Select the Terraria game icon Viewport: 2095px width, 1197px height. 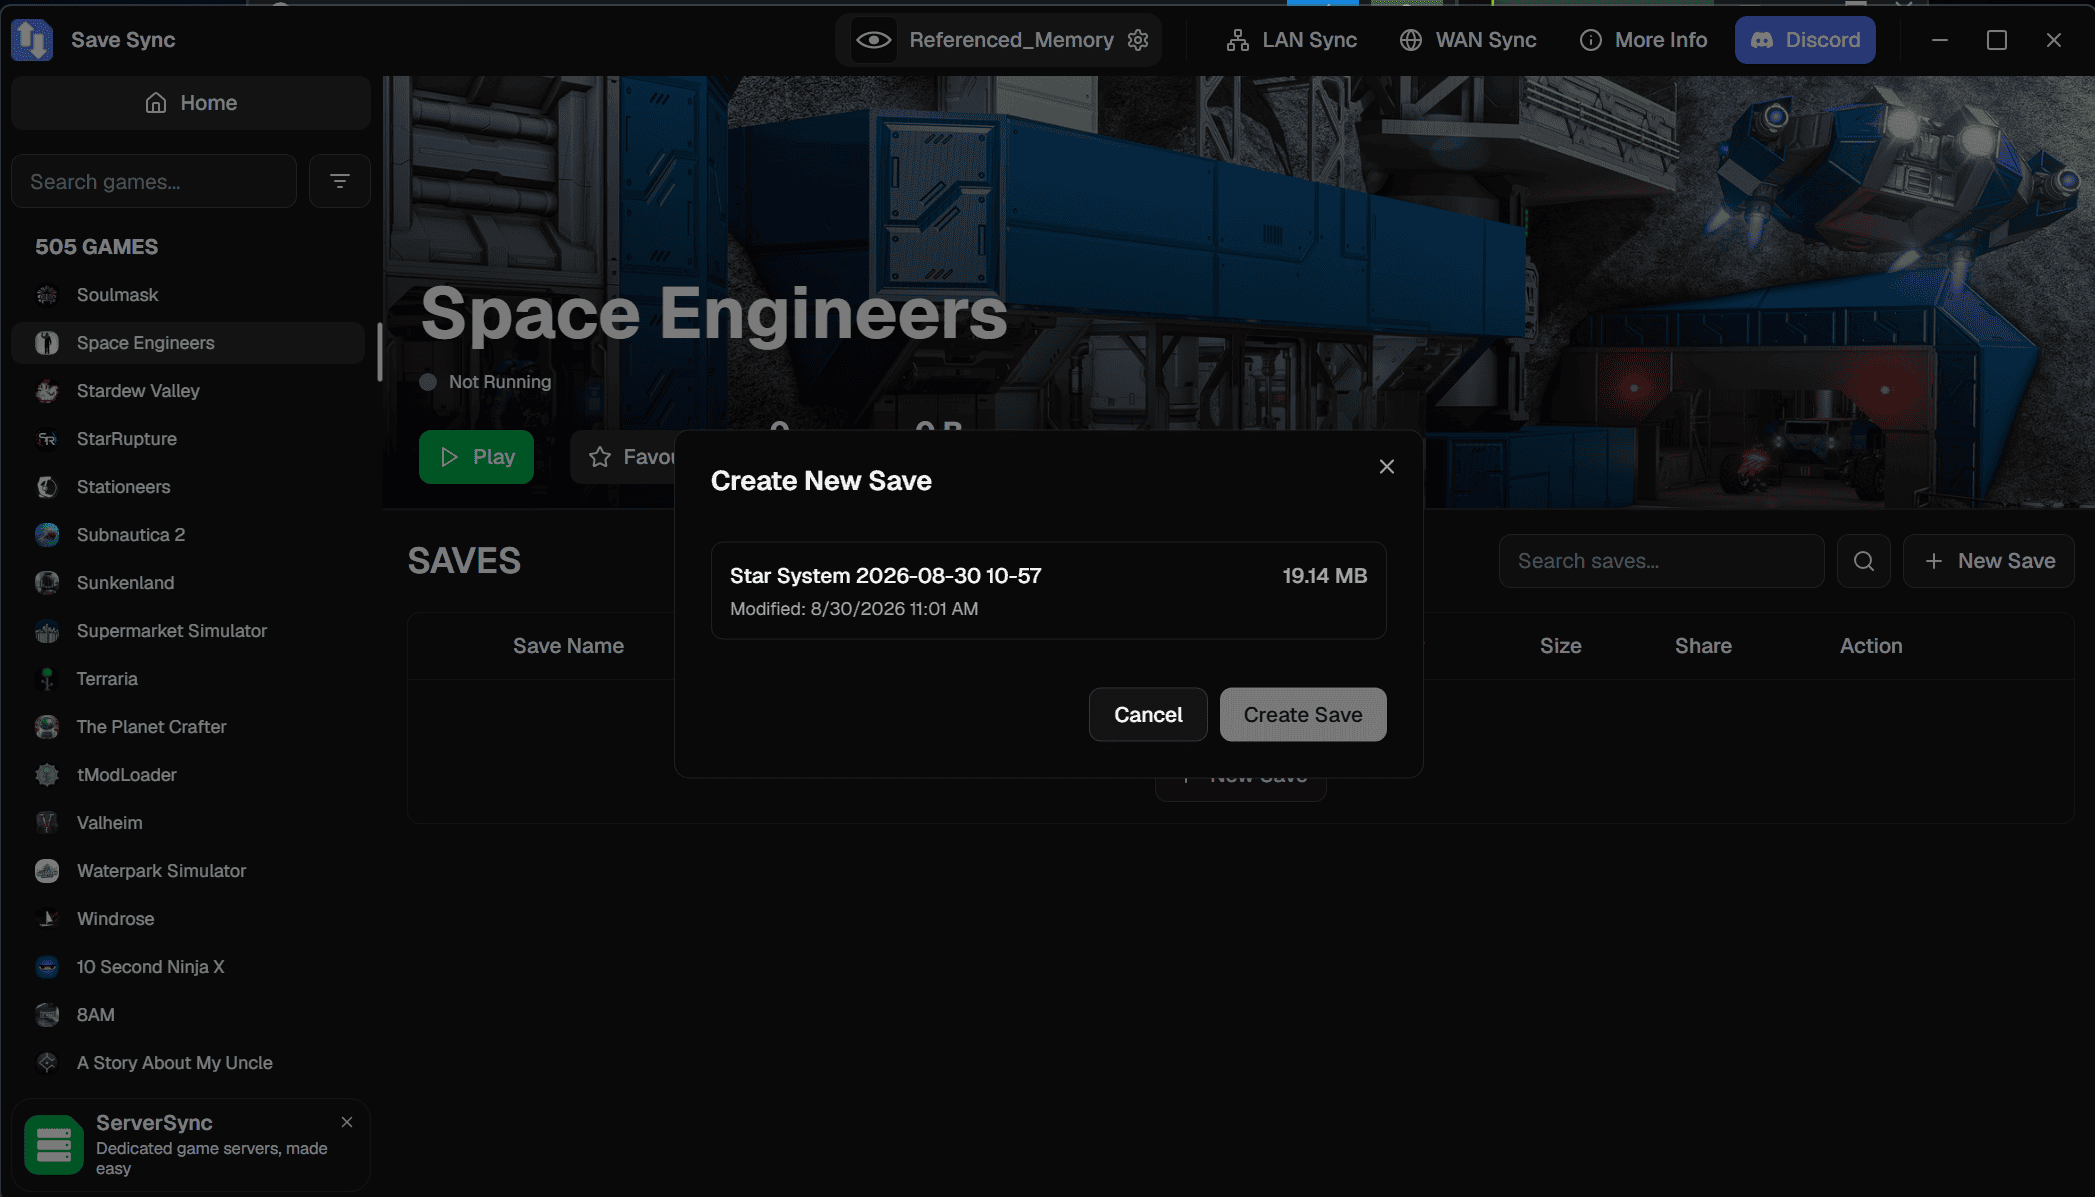(x=47, y=679)
